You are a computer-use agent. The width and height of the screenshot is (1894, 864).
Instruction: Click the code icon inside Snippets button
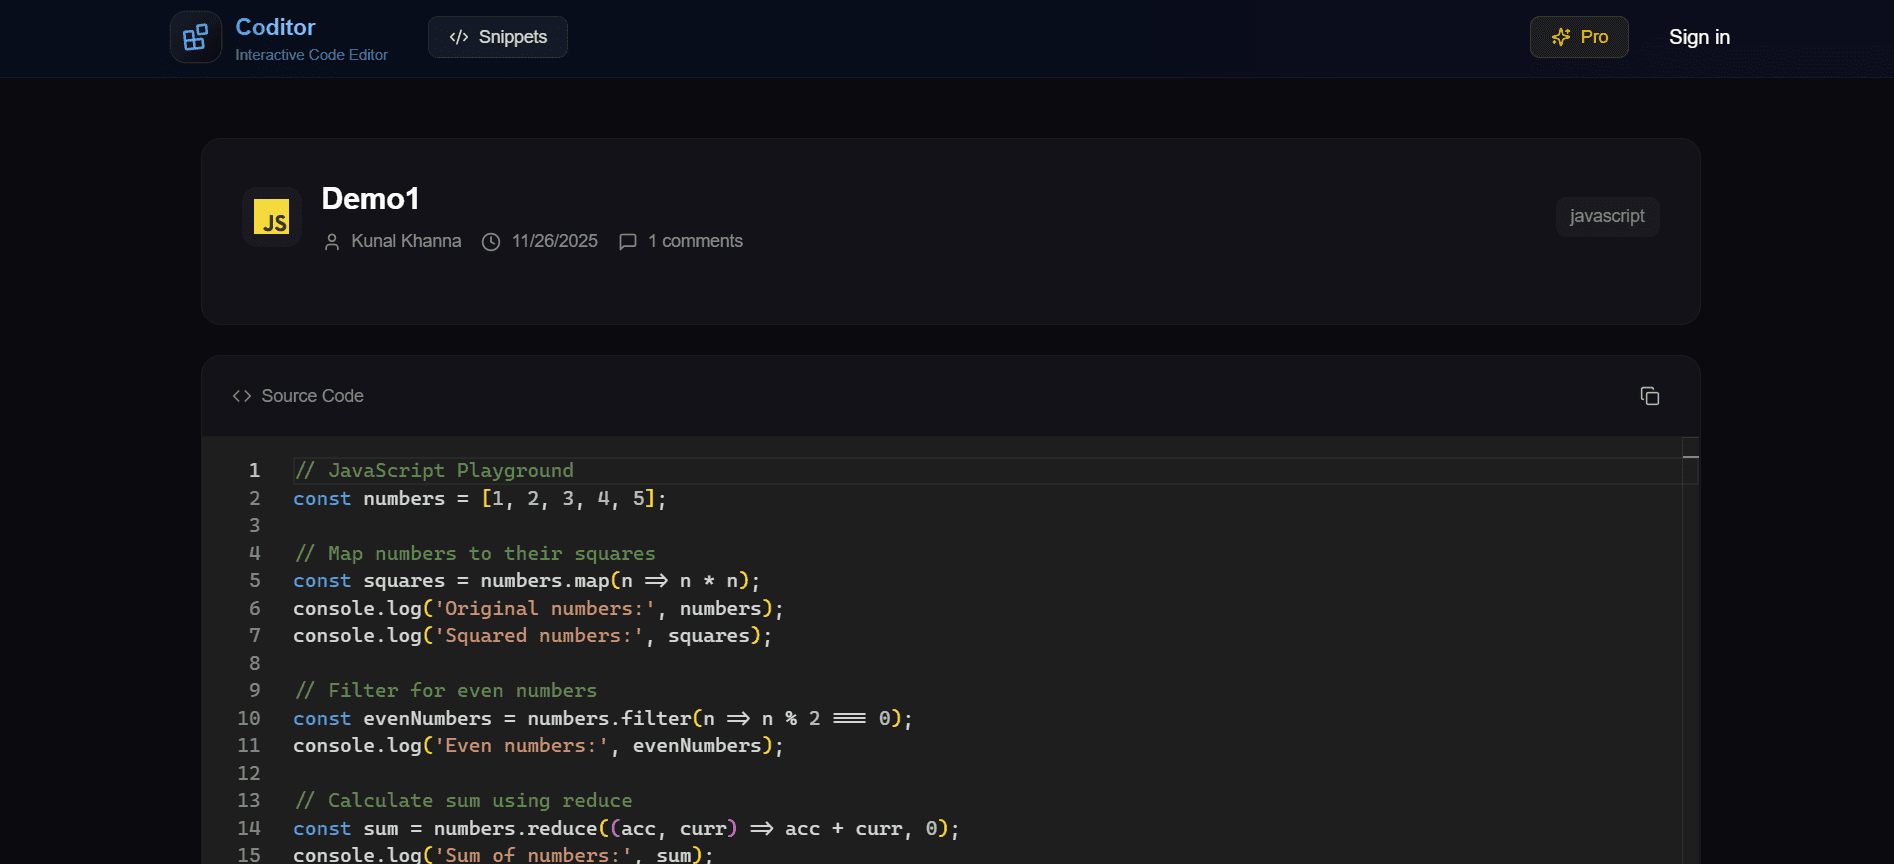coord(459,37)
